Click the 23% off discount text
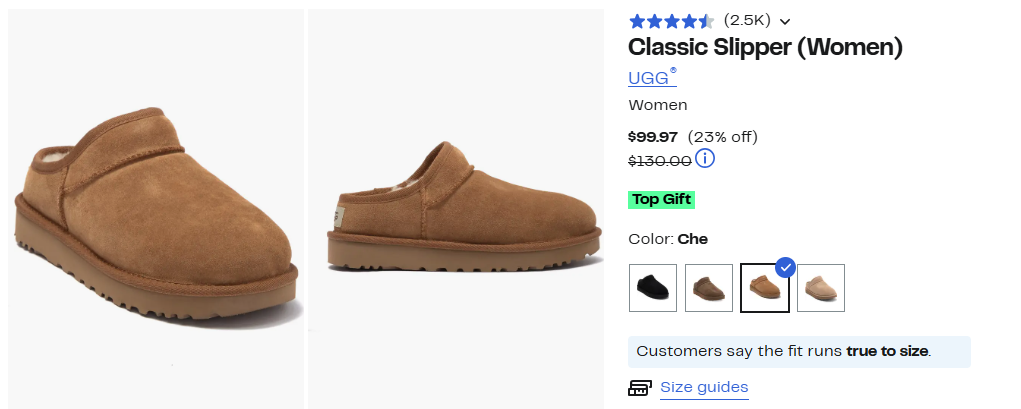Viewport: 1021px width, 409px height. coord(723,137)
